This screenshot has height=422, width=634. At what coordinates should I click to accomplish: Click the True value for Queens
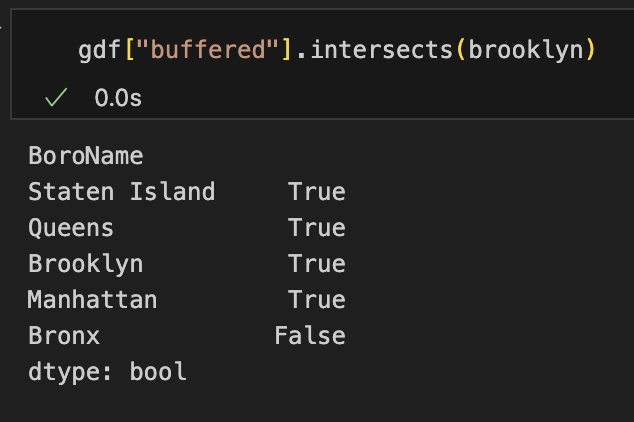pos(316,228)
